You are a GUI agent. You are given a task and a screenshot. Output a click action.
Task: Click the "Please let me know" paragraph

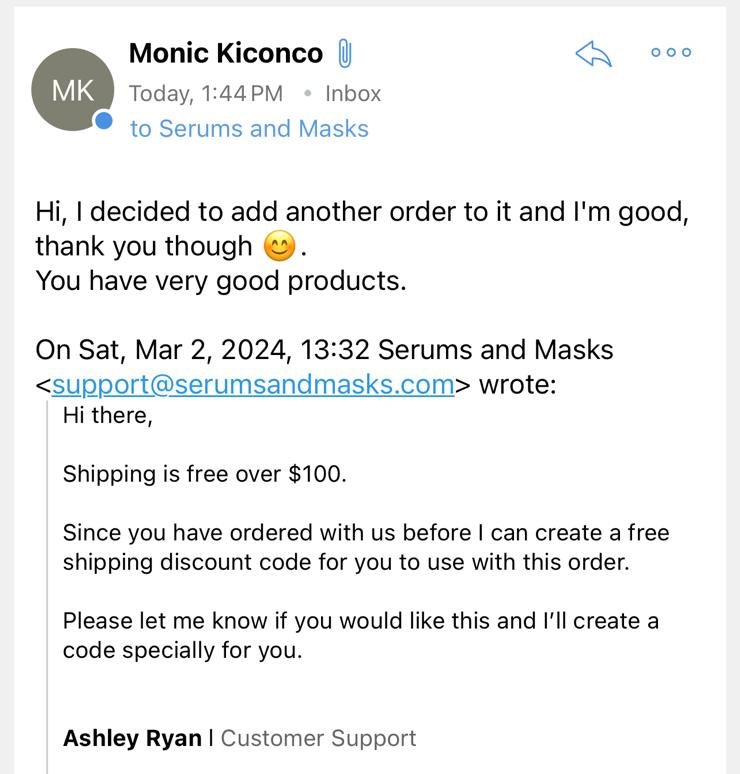(x=361, y=635)
